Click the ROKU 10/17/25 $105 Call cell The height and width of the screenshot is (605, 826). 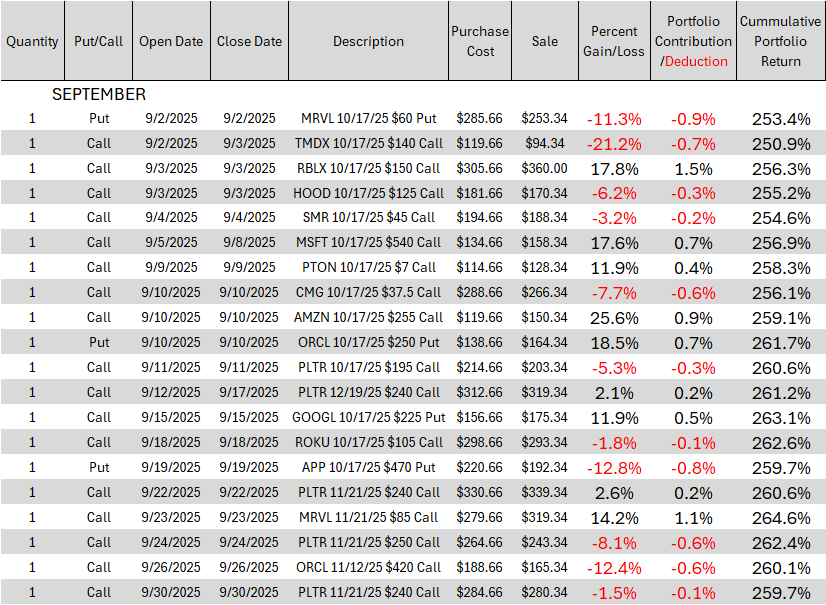[x=369, y=442]
